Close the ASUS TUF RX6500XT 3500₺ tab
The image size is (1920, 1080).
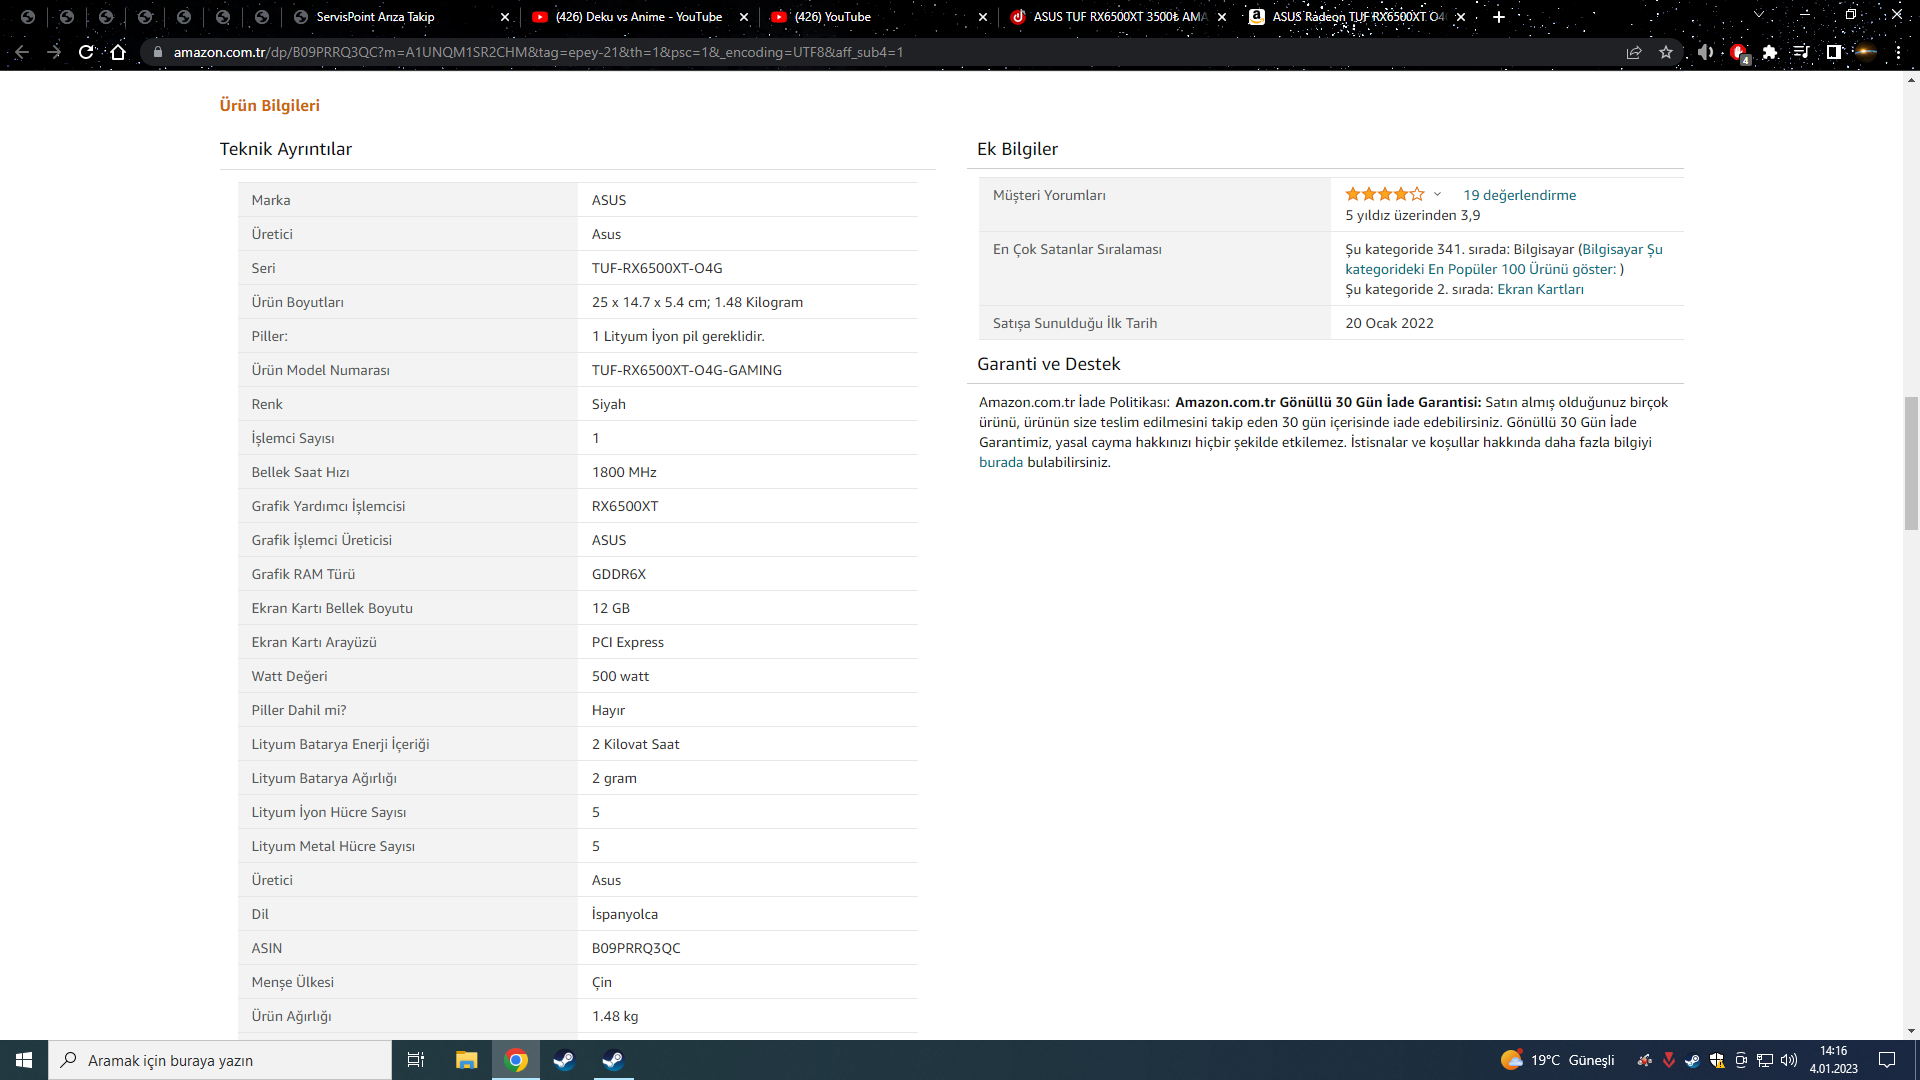(x=1222, y=17)
